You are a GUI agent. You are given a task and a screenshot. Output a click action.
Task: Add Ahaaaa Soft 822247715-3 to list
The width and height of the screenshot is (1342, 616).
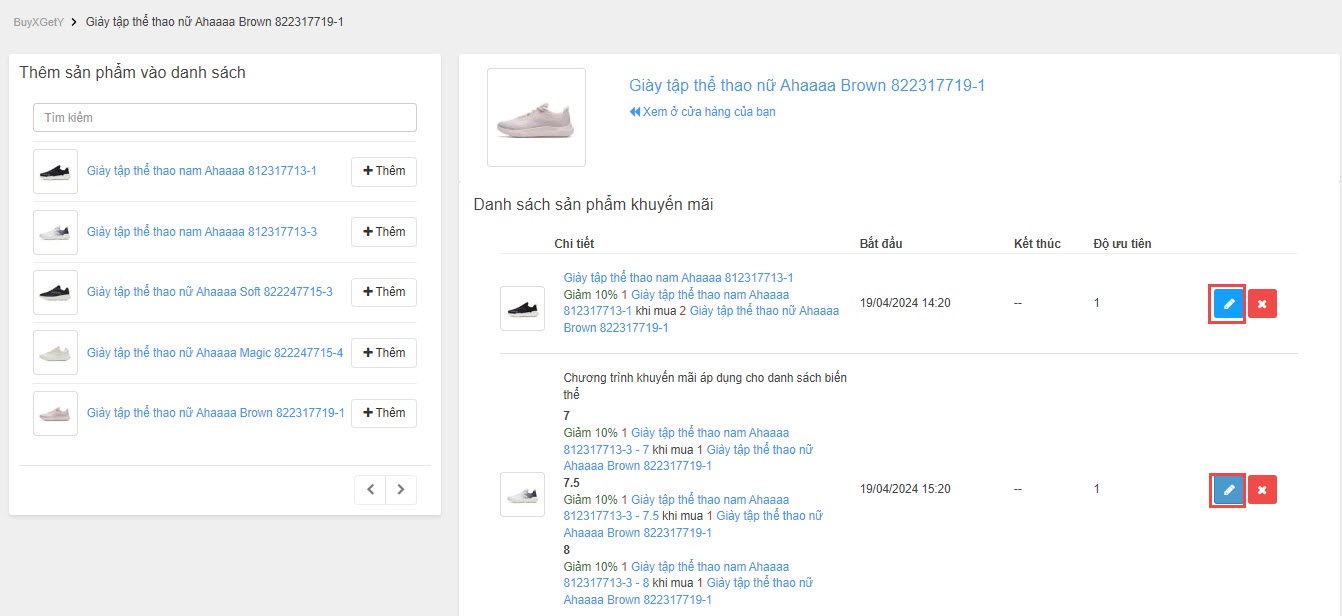pos(383,292)
